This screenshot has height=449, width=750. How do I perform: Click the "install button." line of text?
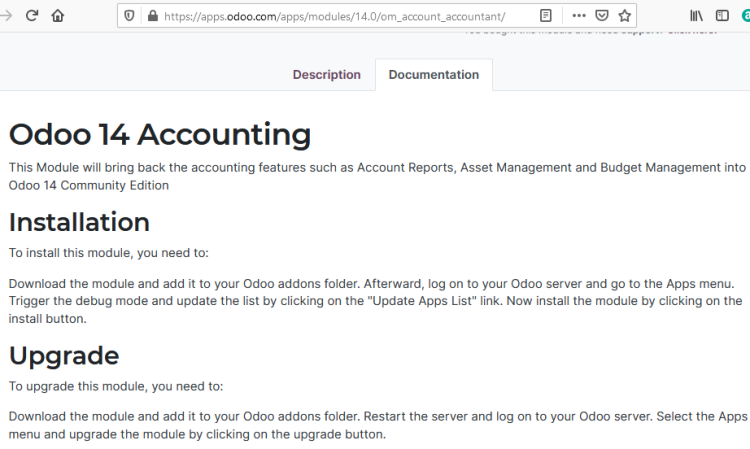pyautogui.click(x=47, y=318)
